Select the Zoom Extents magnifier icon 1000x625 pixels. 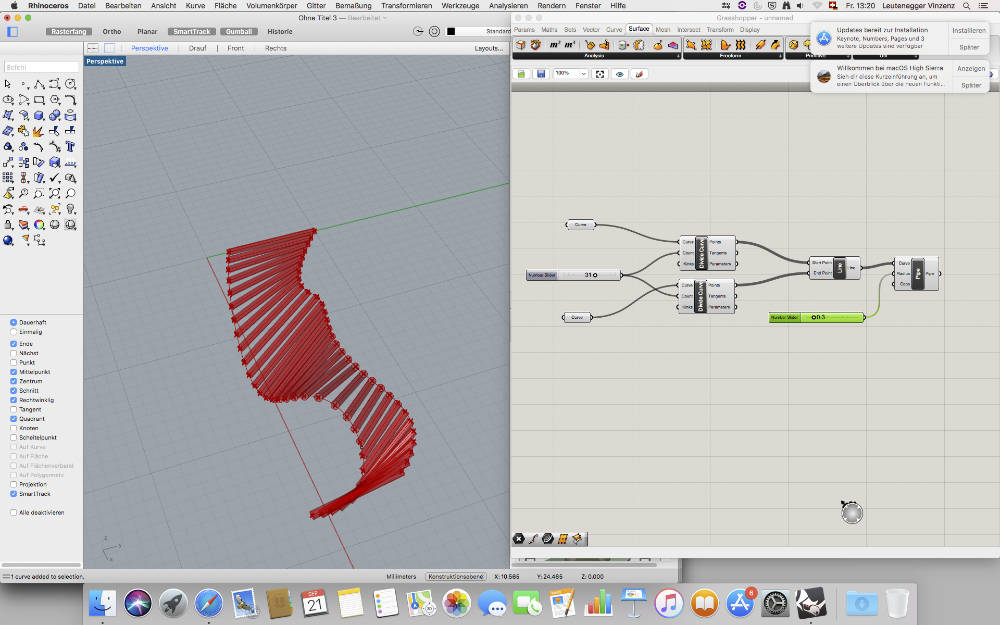click(54, 193)
